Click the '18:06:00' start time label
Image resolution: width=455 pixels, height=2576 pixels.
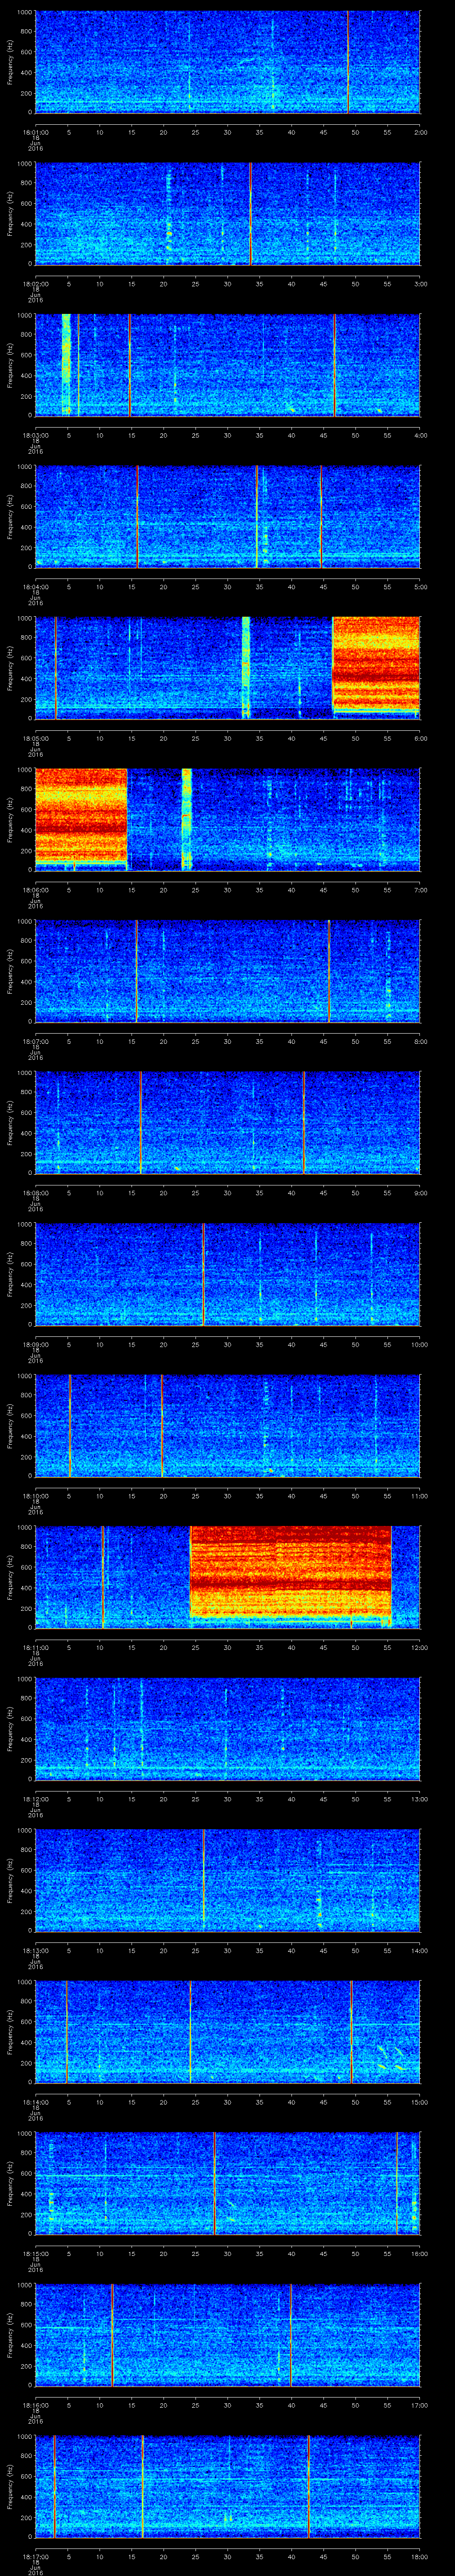coord(35,890)
